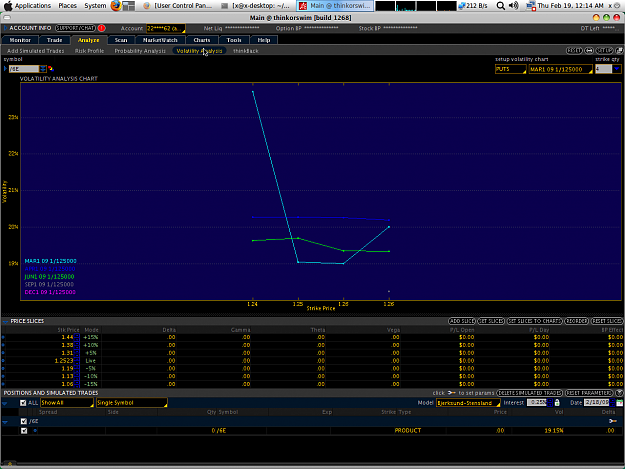Open the Probability Analysis subtab
The width and height of the screenshot is (625, 469).
click(x=140, y=51)
